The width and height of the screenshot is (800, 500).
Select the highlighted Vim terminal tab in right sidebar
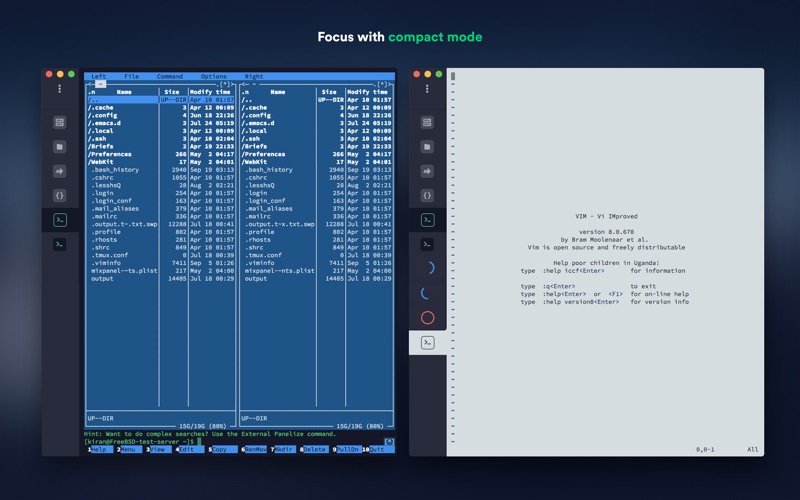tap(427, 343)
